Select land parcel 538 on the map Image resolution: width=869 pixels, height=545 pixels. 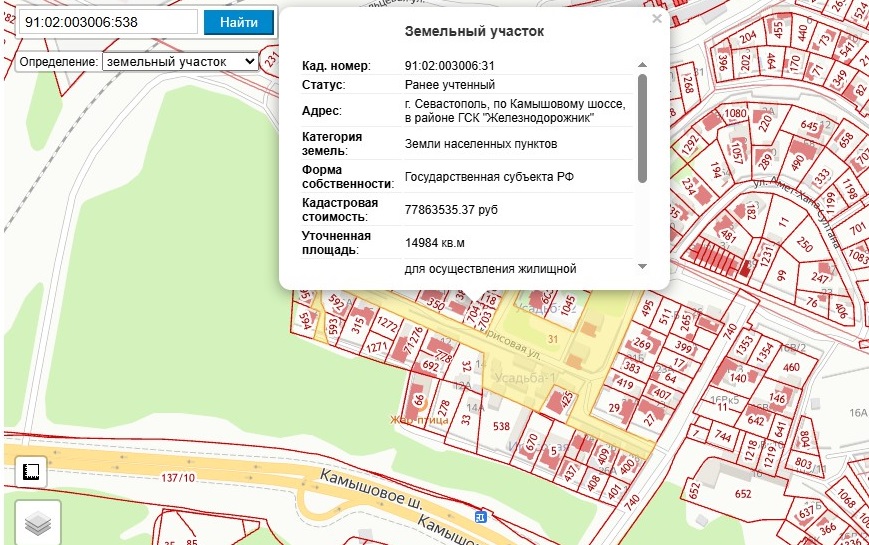click(502, 426)
